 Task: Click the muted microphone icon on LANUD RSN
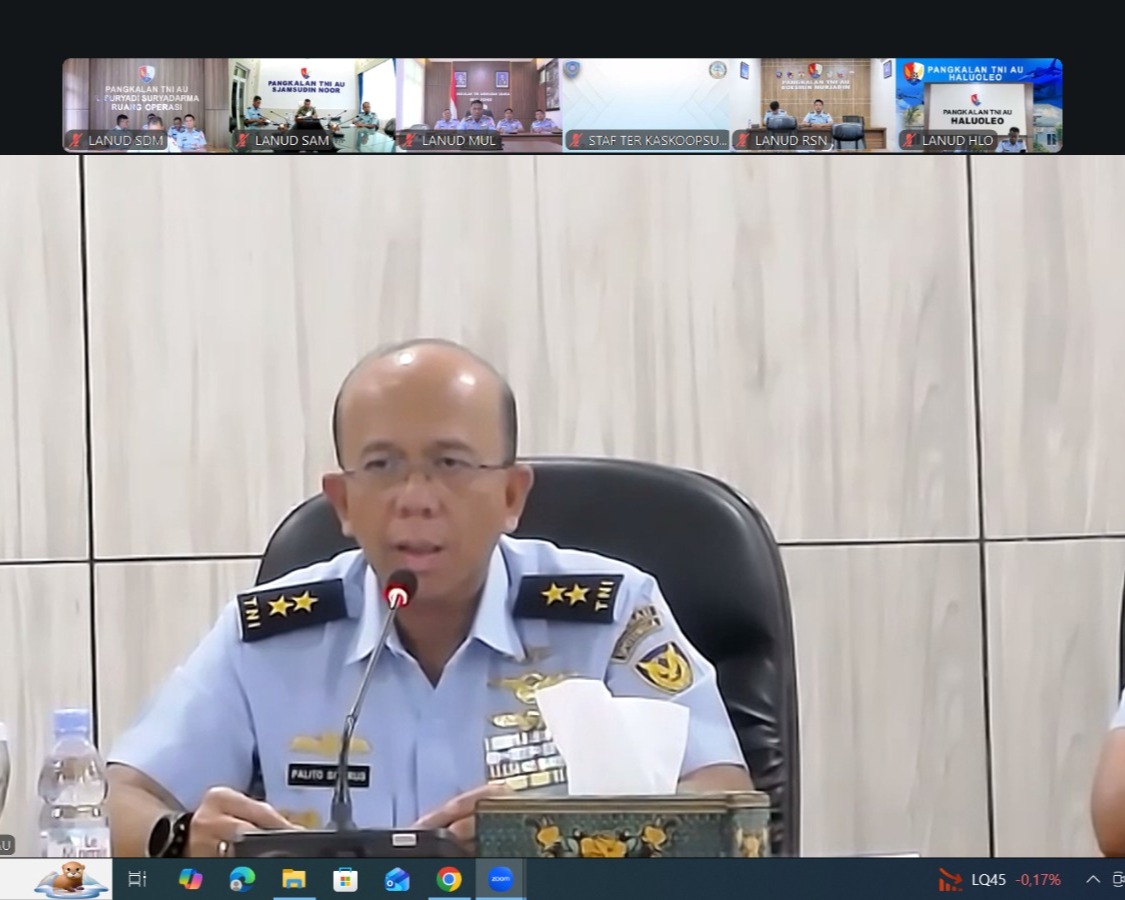pyautogui.click(x=742, y=141)
